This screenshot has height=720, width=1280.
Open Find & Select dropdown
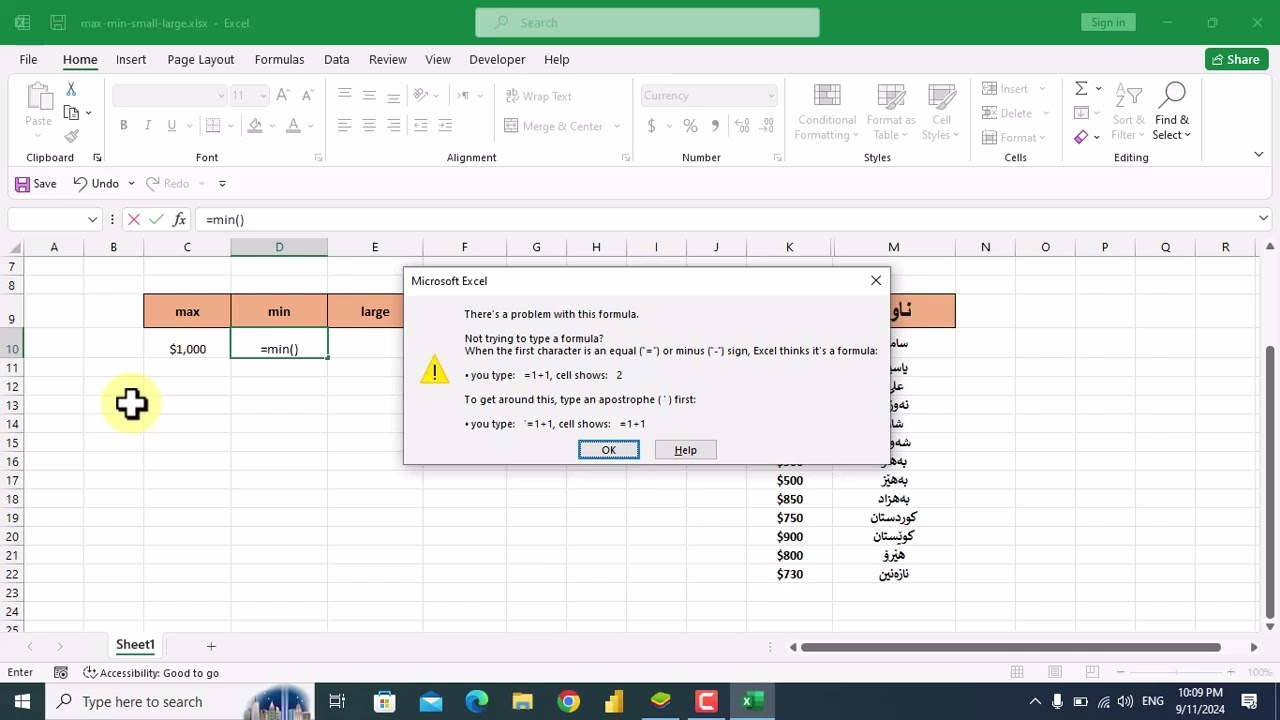pyautogui.click(x=1172, y=111)
